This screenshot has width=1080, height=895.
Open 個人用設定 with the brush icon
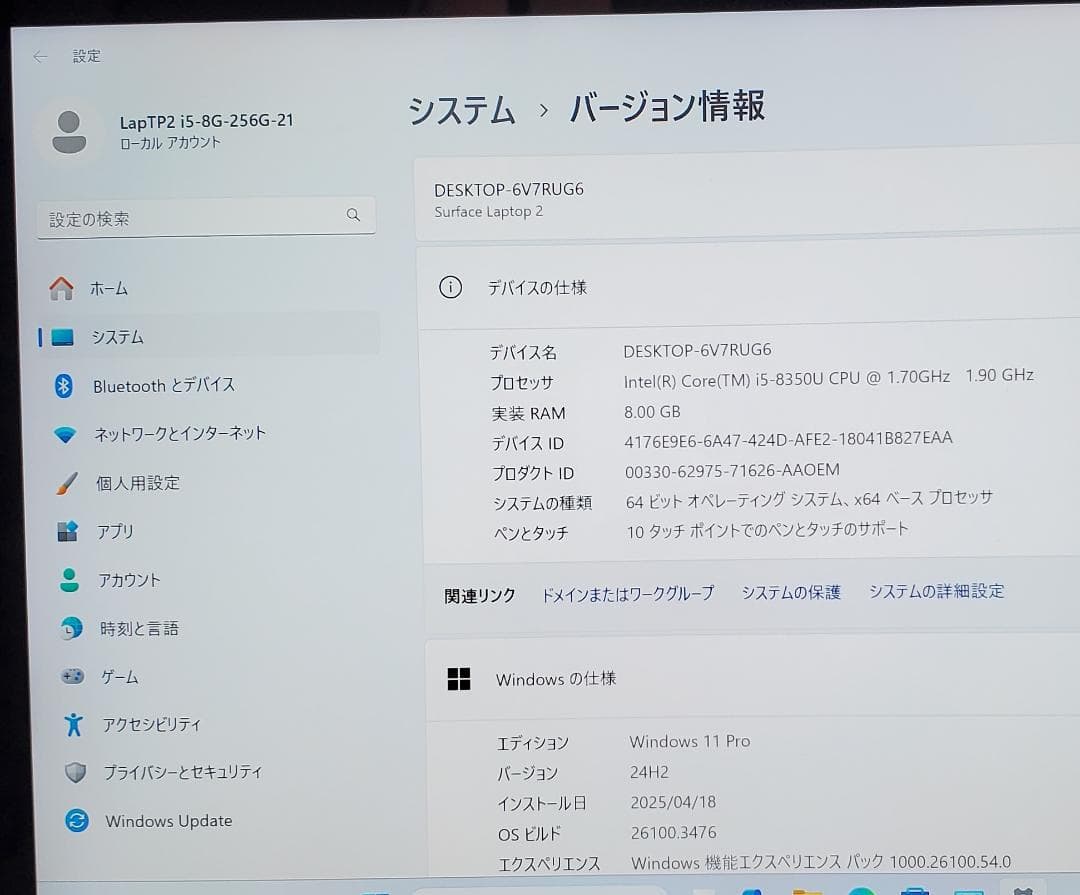coord(140,482)
